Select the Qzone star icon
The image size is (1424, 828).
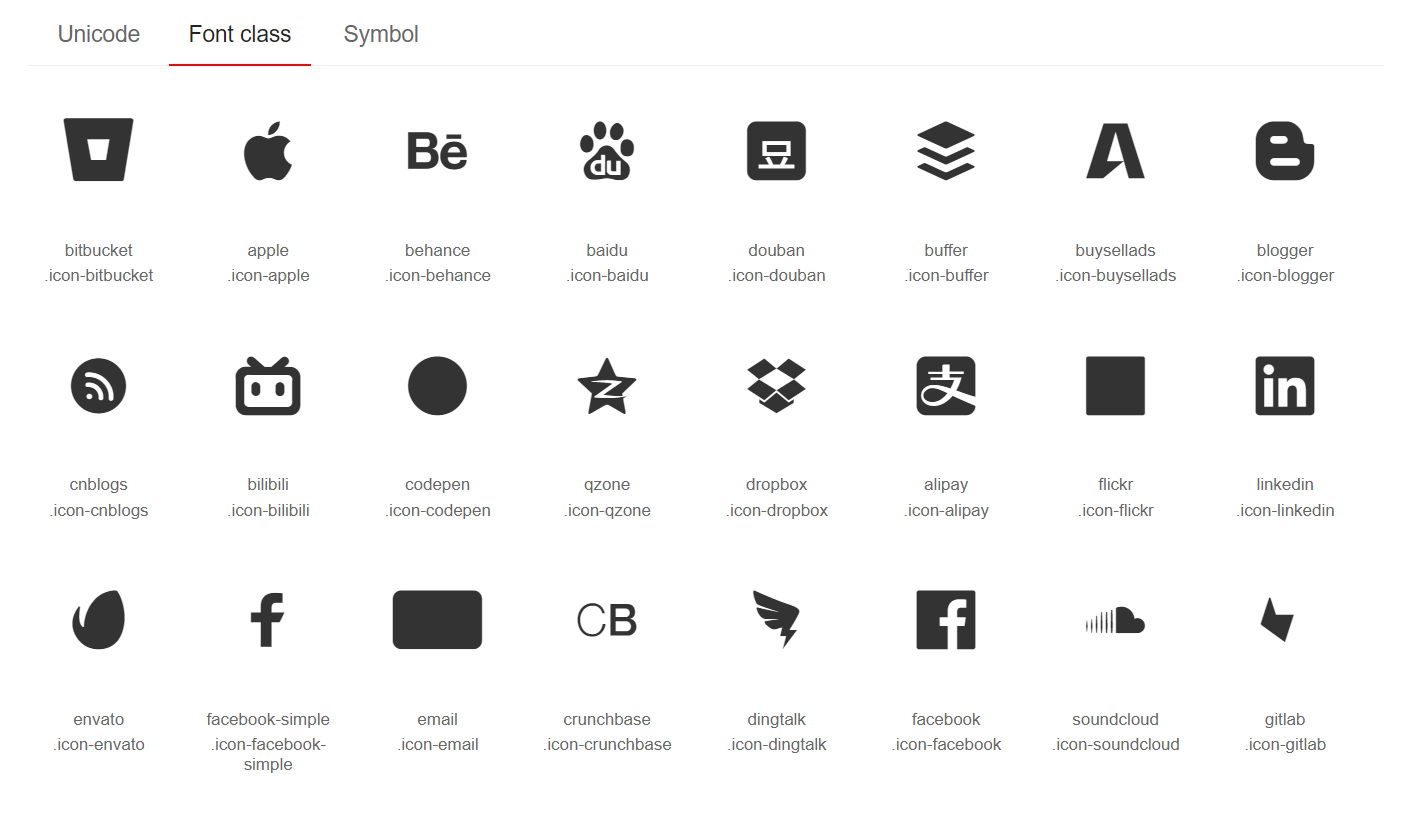pos(607,387)
